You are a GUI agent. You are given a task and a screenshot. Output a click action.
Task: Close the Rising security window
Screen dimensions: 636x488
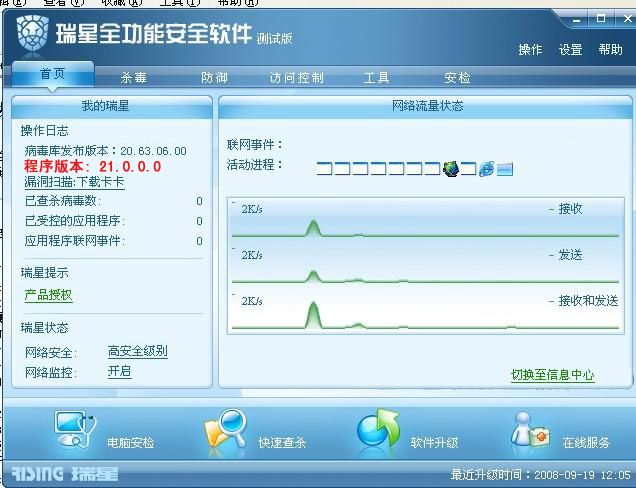[627, 19]
